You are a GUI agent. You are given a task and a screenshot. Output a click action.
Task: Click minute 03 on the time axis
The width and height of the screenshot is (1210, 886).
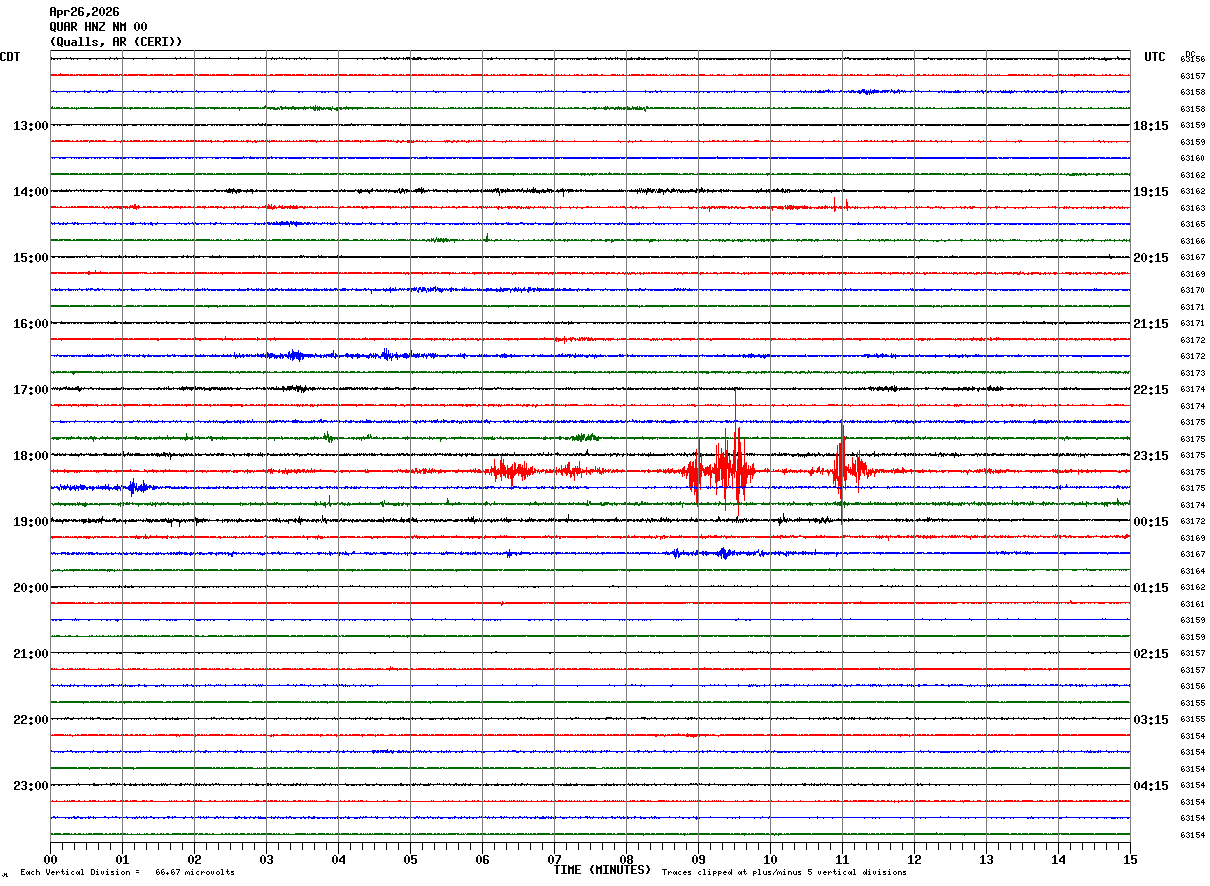(266, 859)
